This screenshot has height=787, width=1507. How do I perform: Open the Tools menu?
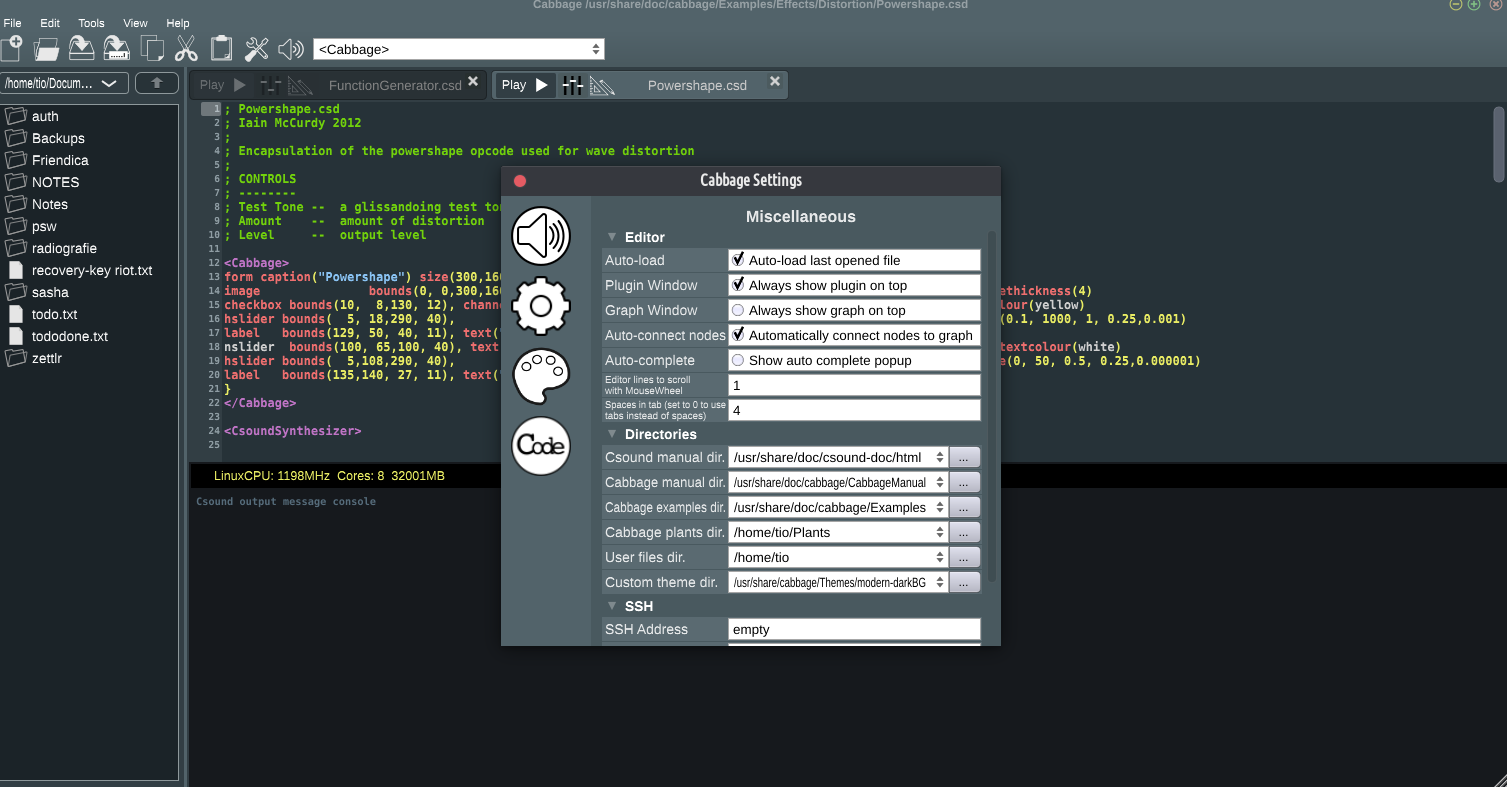pos(91,23)
